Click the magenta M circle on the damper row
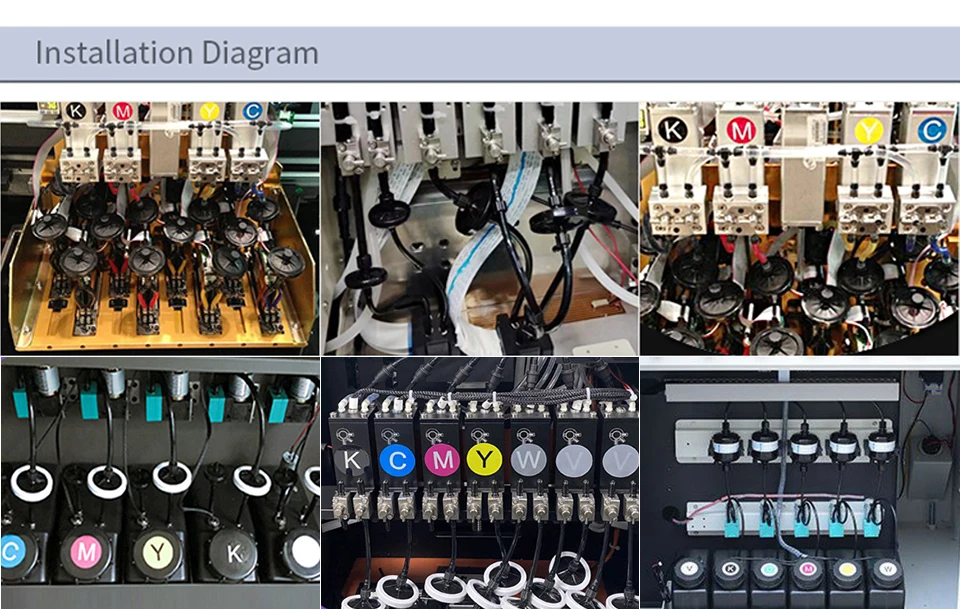The height and width of the screenshot is (610, 960). click(442, 460)
